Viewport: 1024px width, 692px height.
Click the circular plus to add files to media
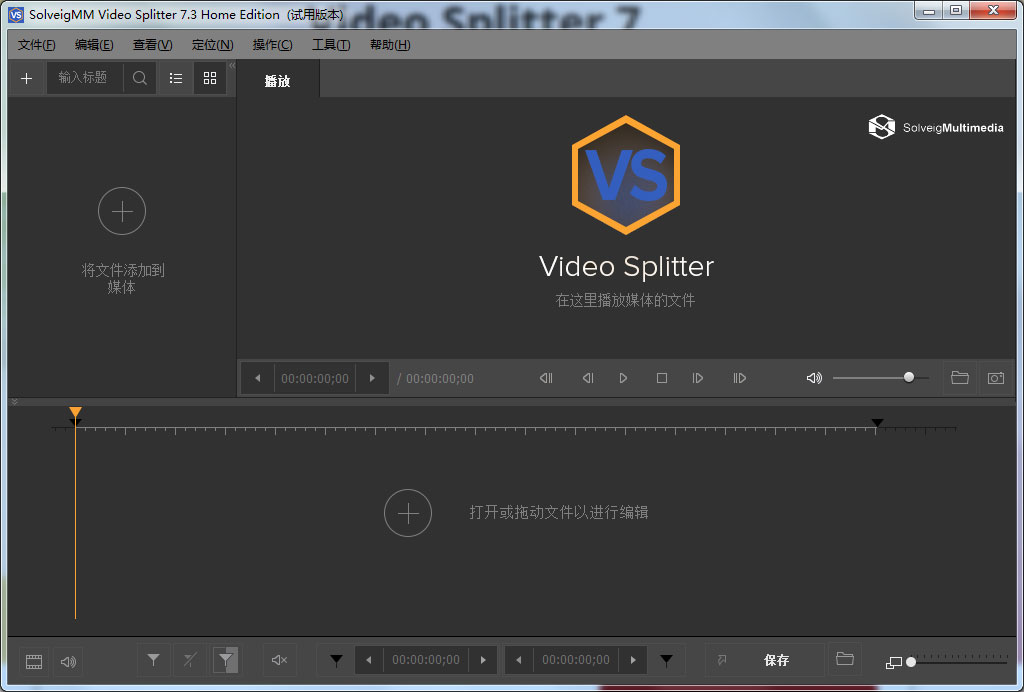122,211
